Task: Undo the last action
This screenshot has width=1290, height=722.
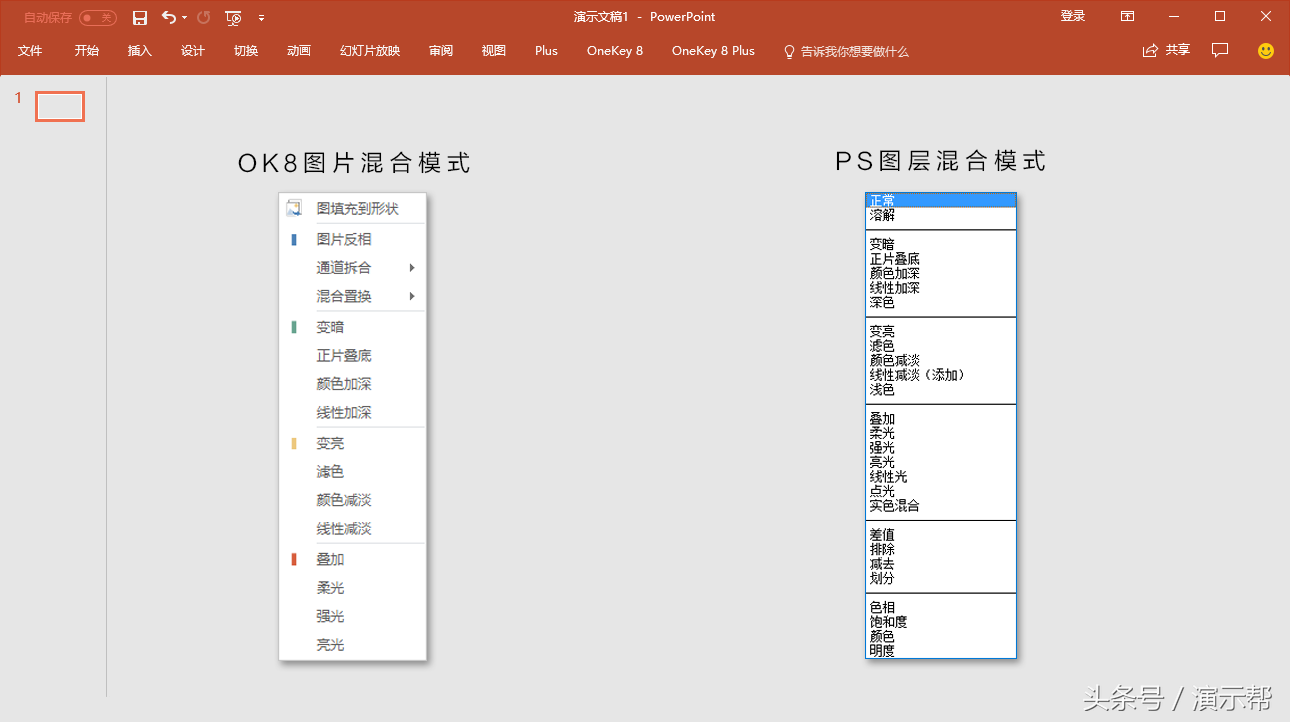Action: click(168, 17)
